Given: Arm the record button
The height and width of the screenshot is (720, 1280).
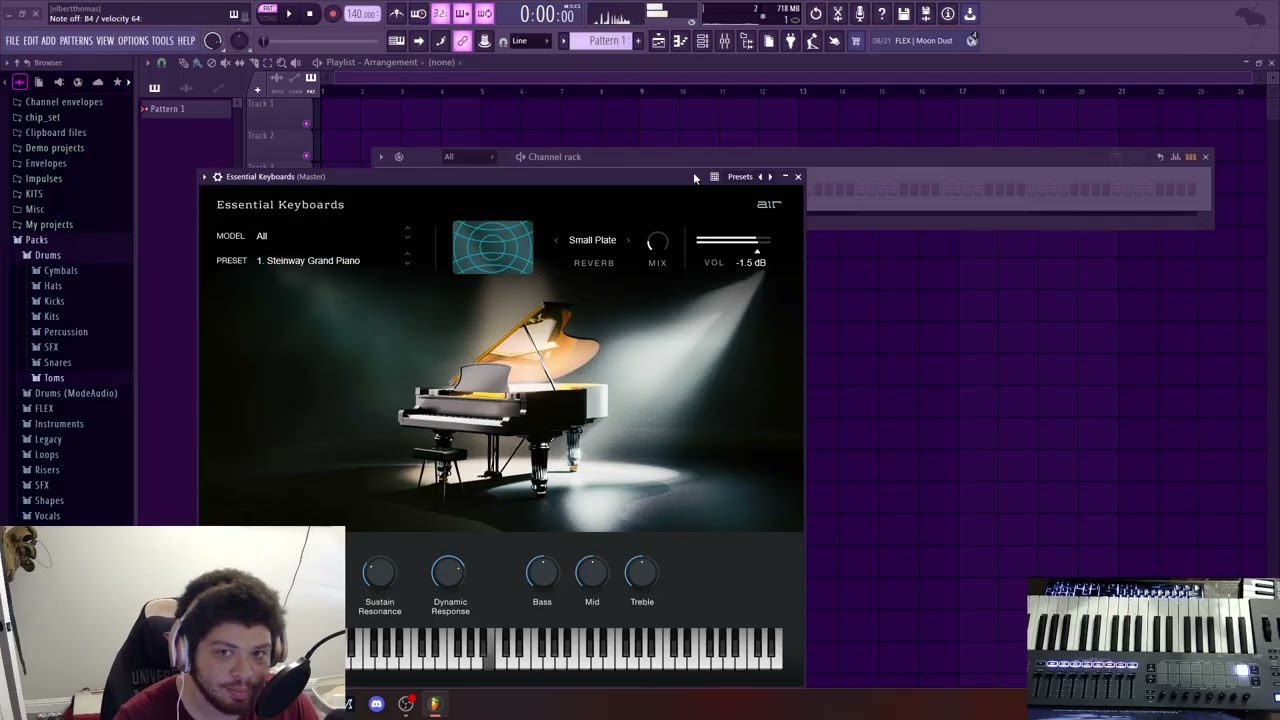Looking at the screenshot, I should (332, 14).
